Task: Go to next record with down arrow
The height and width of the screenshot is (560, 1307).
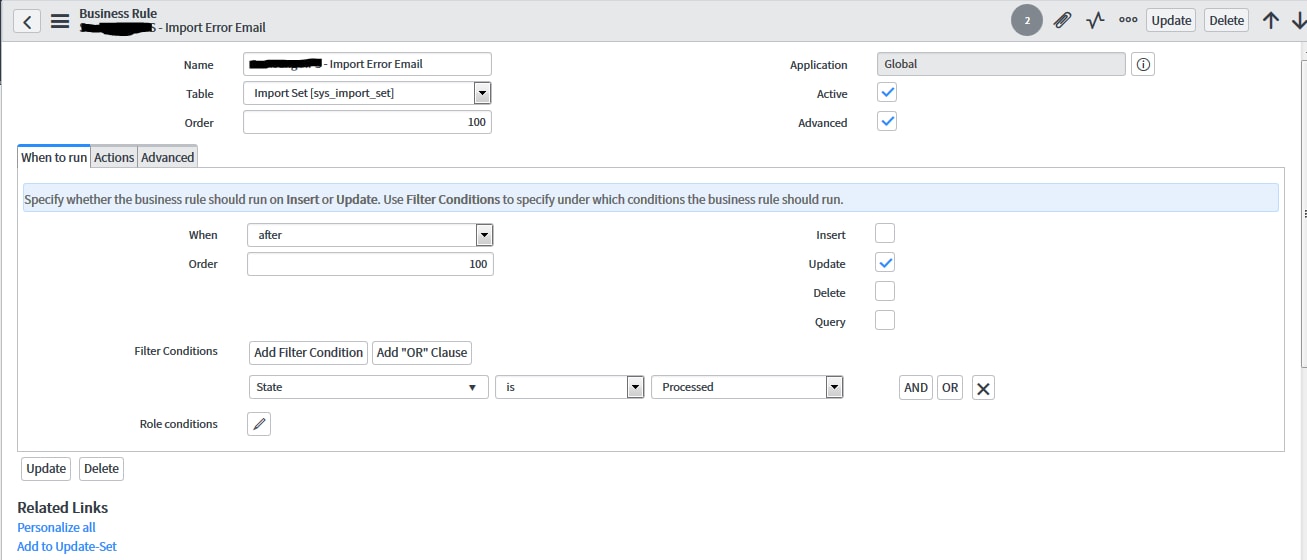Action: coord(1298,20)
